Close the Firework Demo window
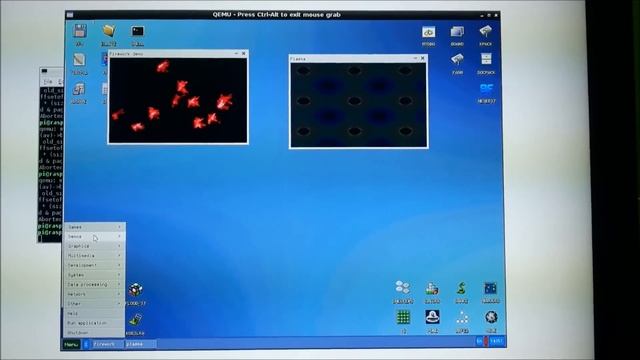This screenshot has height=360, width=640. tap(244, 53)
